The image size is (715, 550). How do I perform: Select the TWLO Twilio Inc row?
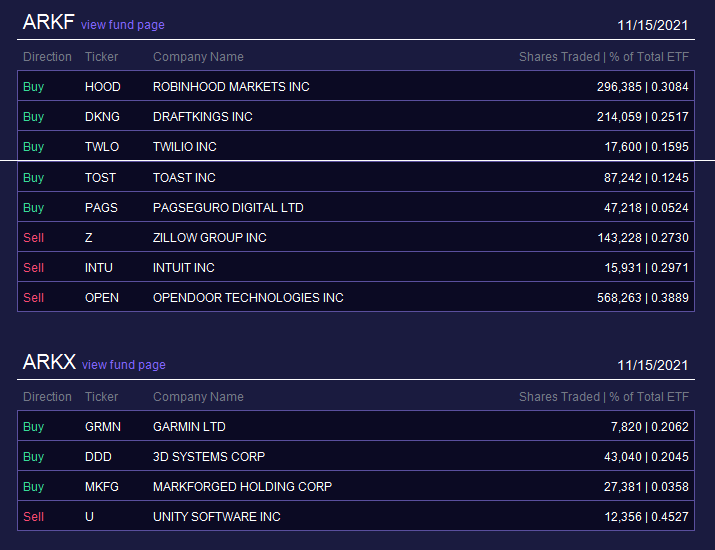point(356,146)
